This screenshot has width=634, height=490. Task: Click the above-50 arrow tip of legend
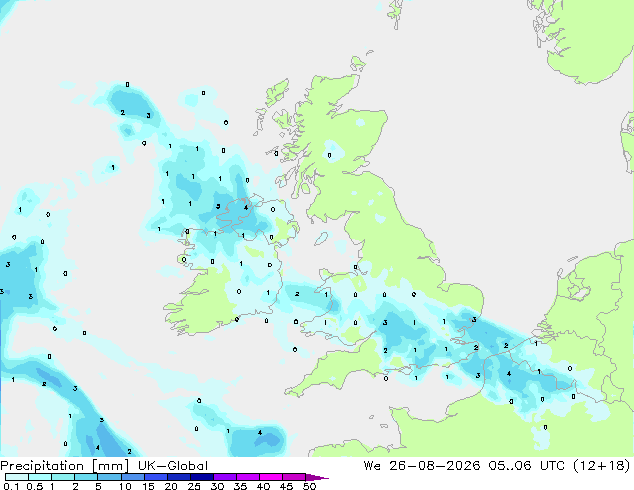click(317, 477)
